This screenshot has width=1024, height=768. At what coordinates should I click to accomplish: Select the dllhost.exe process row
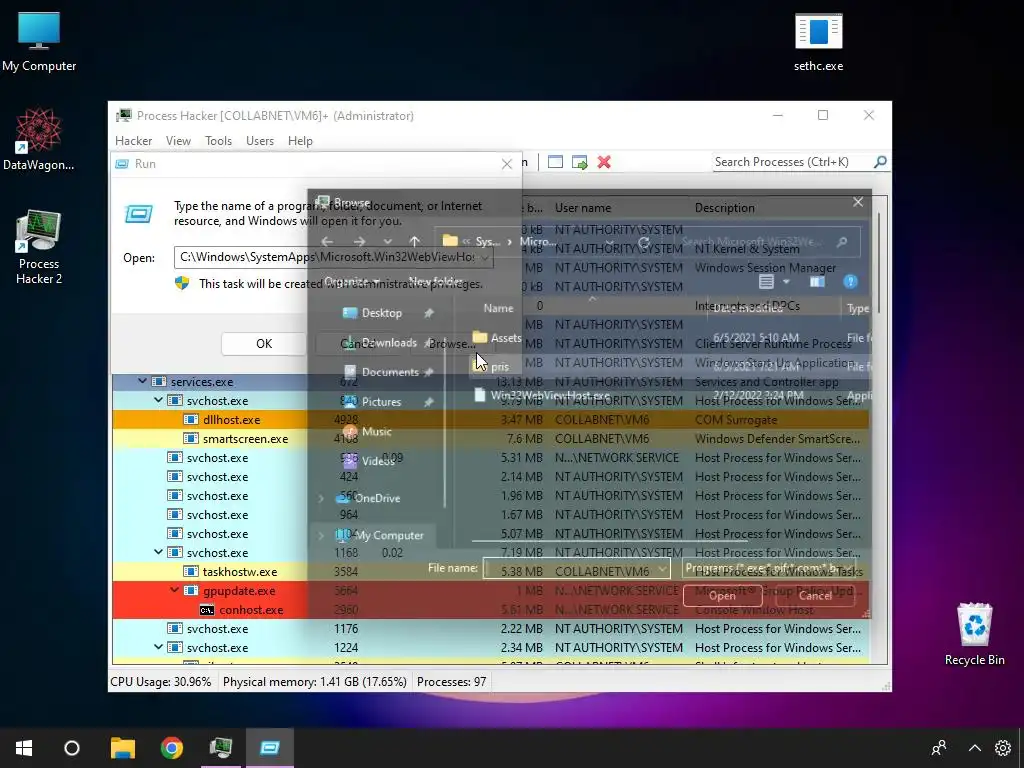(x=490, y=419)
